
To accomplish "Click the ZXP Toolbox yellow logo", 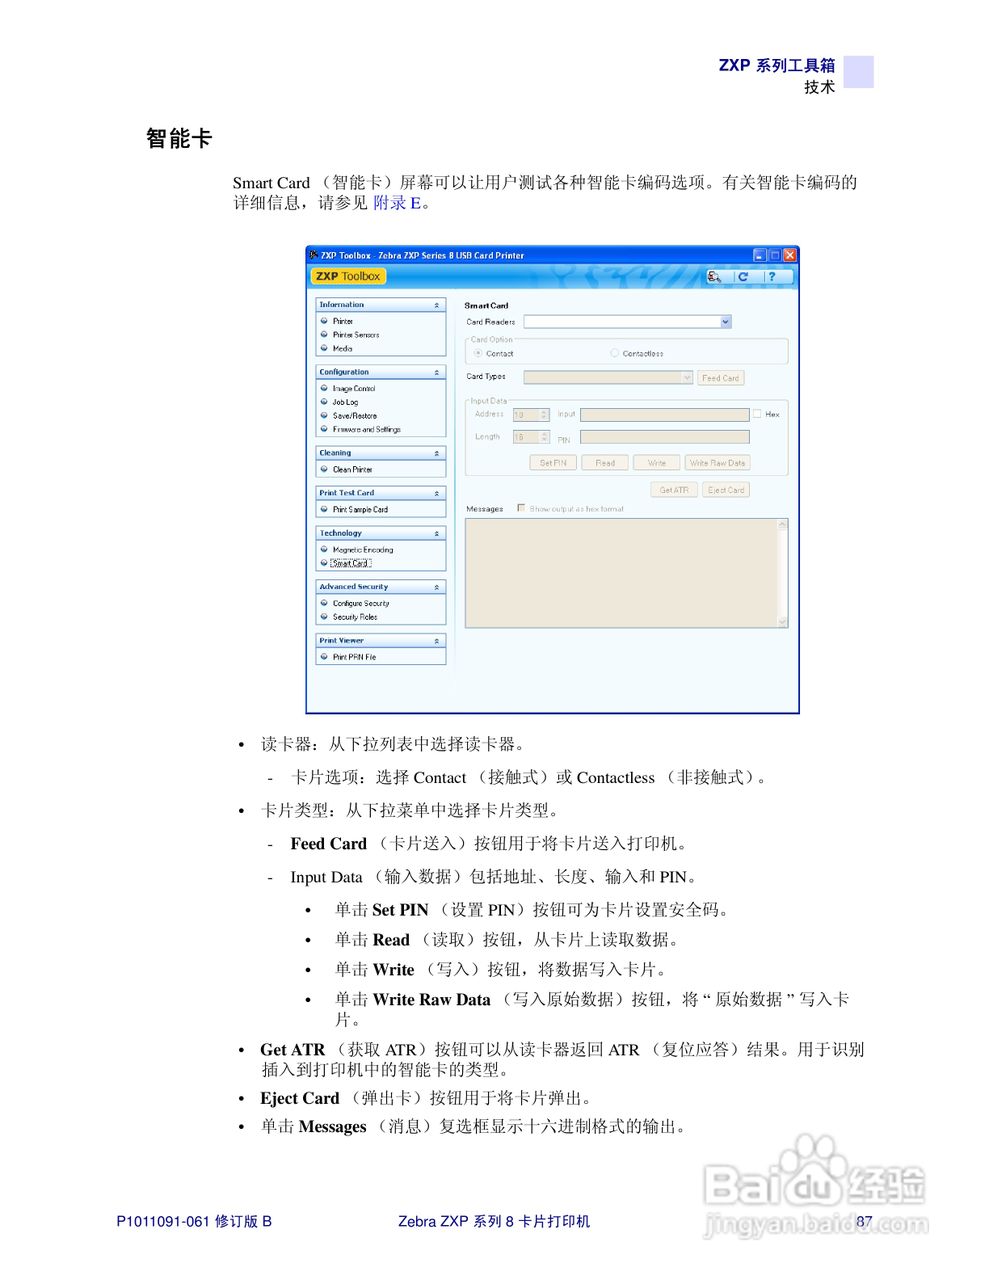I will pyautogui.click(x=348, y=276).
